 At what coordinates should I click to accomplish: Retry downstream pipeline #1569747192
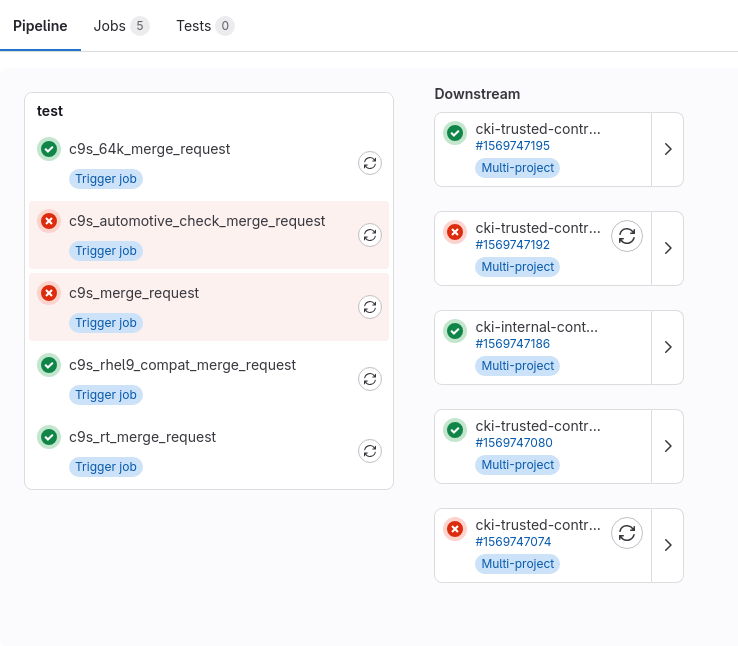[x=627, y=236]
